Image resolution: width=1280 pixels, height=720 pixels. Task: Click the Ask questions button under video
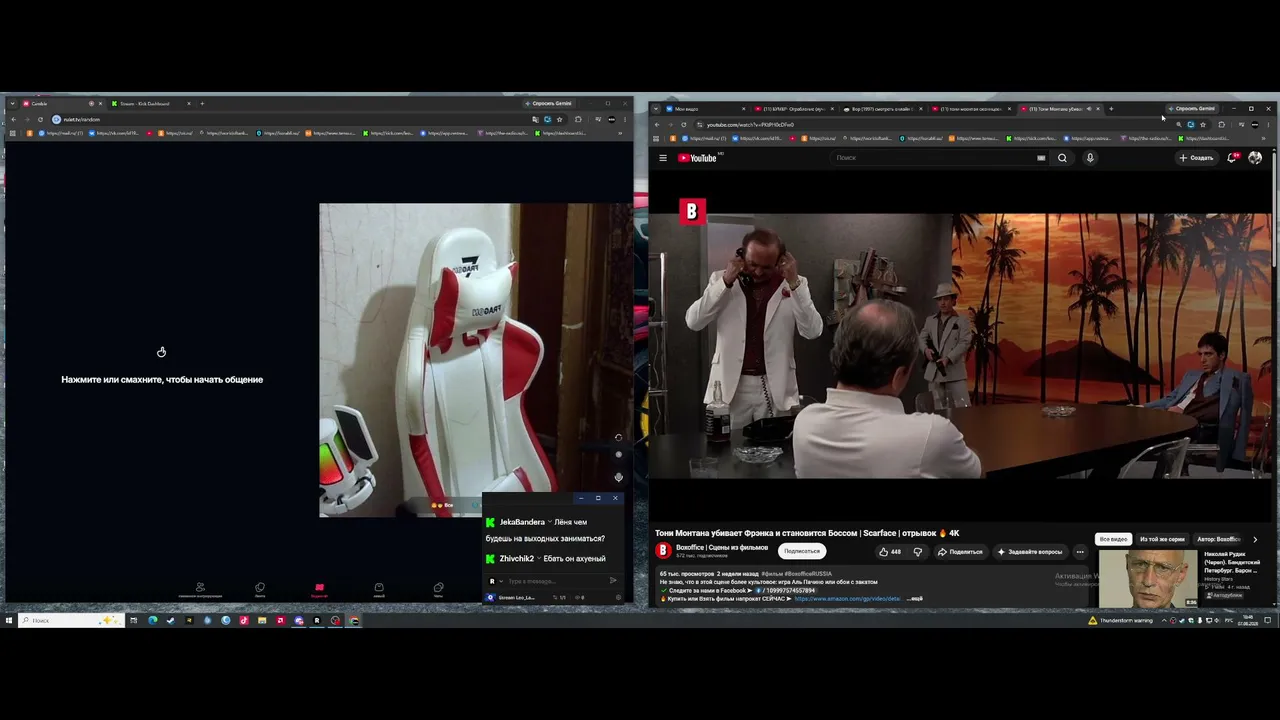(1030, 552)
